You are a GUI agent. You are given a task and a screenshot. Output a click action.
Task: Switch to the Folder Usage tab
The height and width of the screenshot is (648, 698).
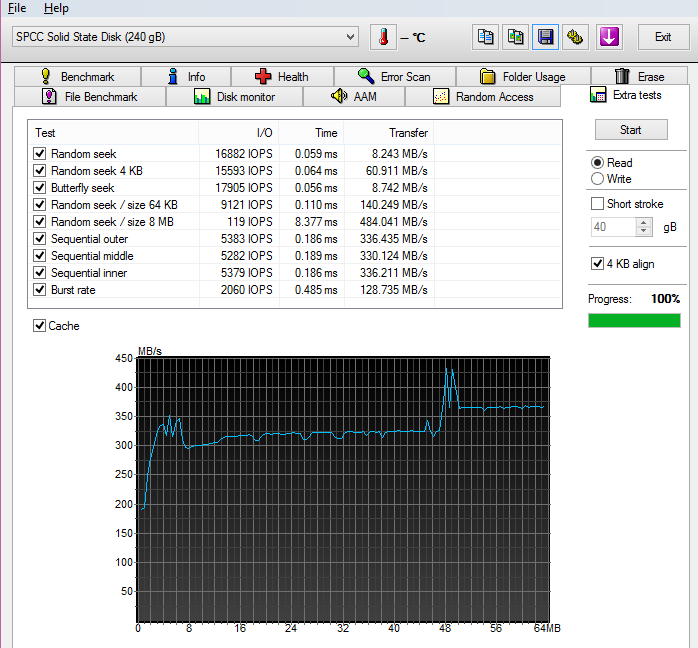coord(524,77)
